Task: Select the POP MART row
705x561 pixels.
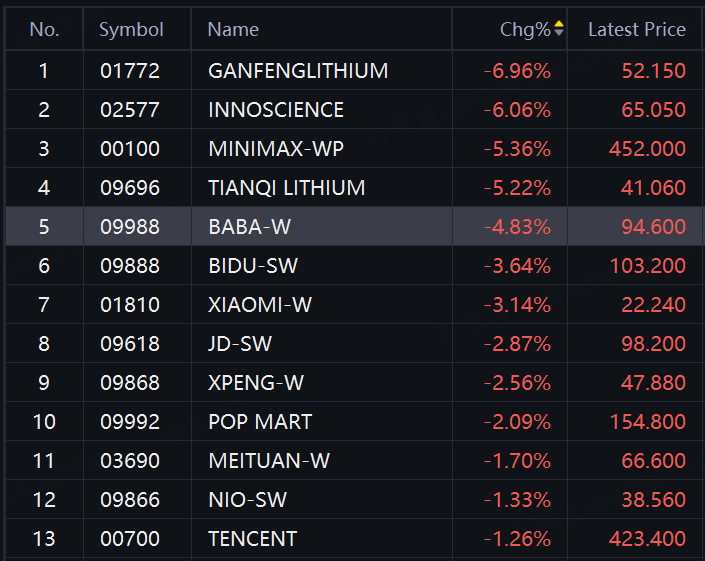Action: pos(355,422)
